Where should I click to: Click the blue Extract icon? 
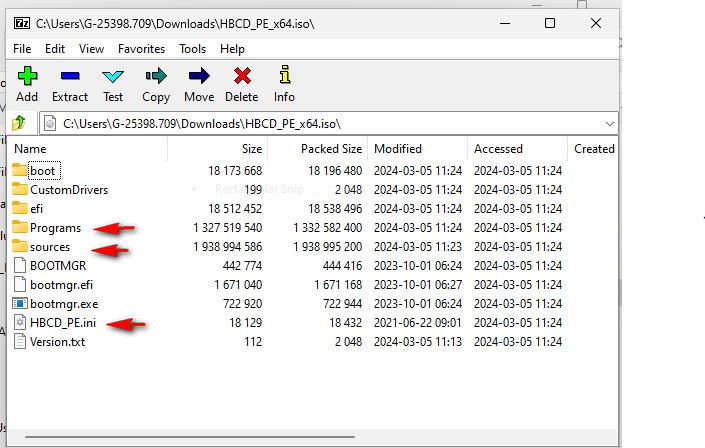[70, 76]
